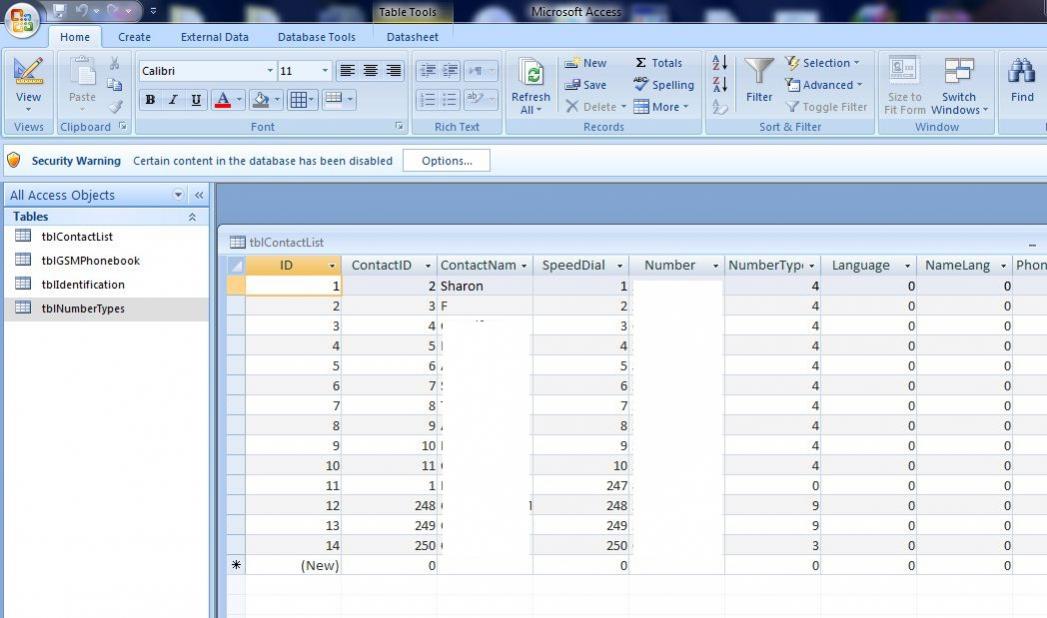
Task: Align text left in Font group
Action: 347,71
